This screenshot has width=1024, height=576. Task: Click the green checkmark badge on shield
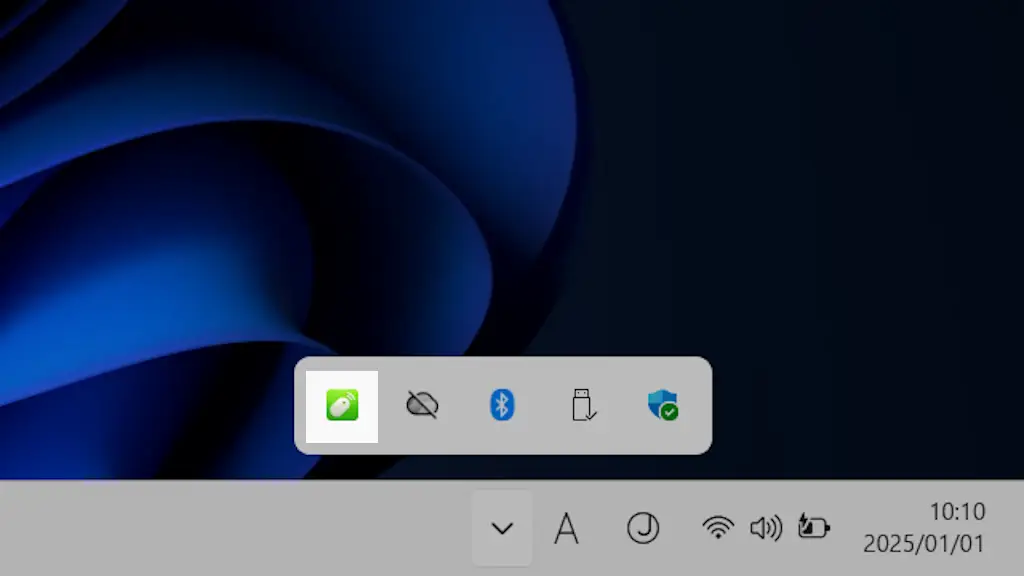point(670,412)
